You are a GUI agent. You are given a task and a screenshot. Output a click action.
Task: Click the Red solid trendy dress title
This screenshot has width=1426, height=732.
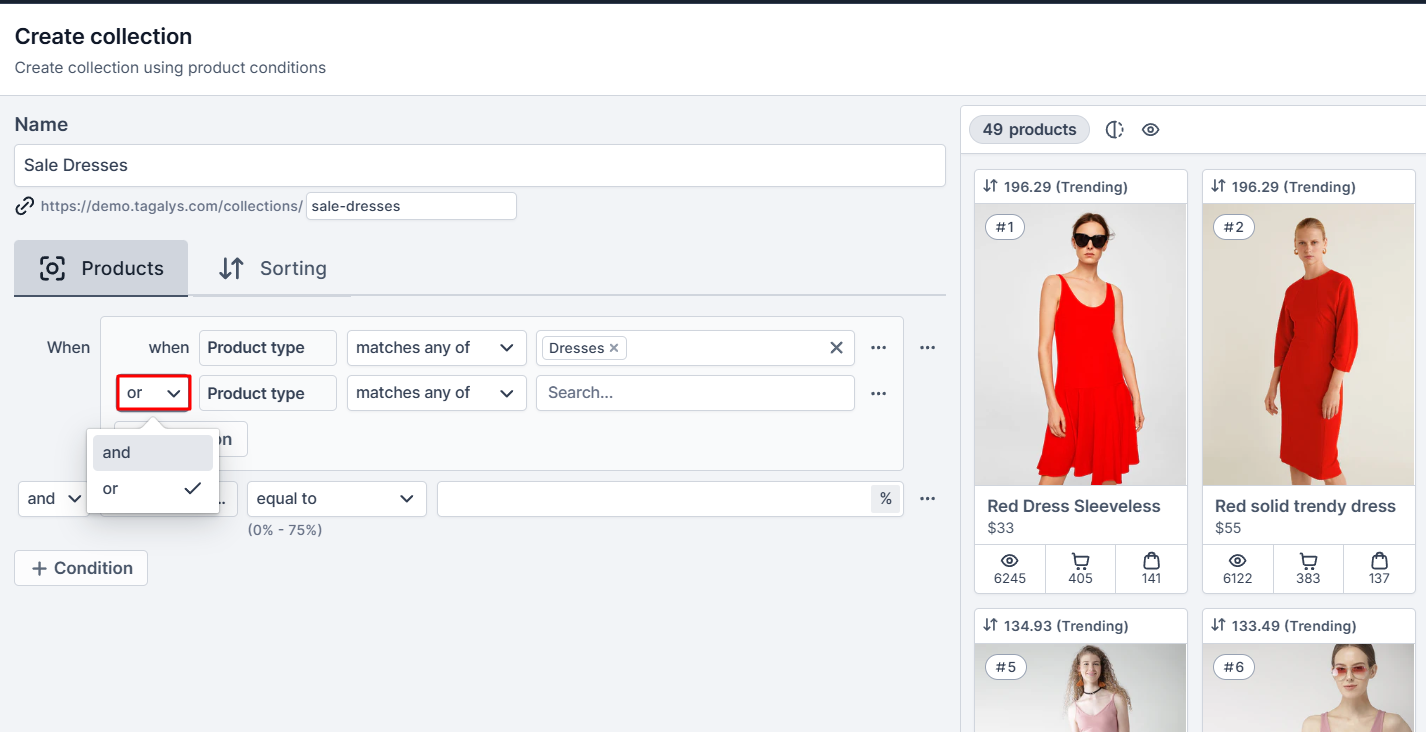(1305, 506)
